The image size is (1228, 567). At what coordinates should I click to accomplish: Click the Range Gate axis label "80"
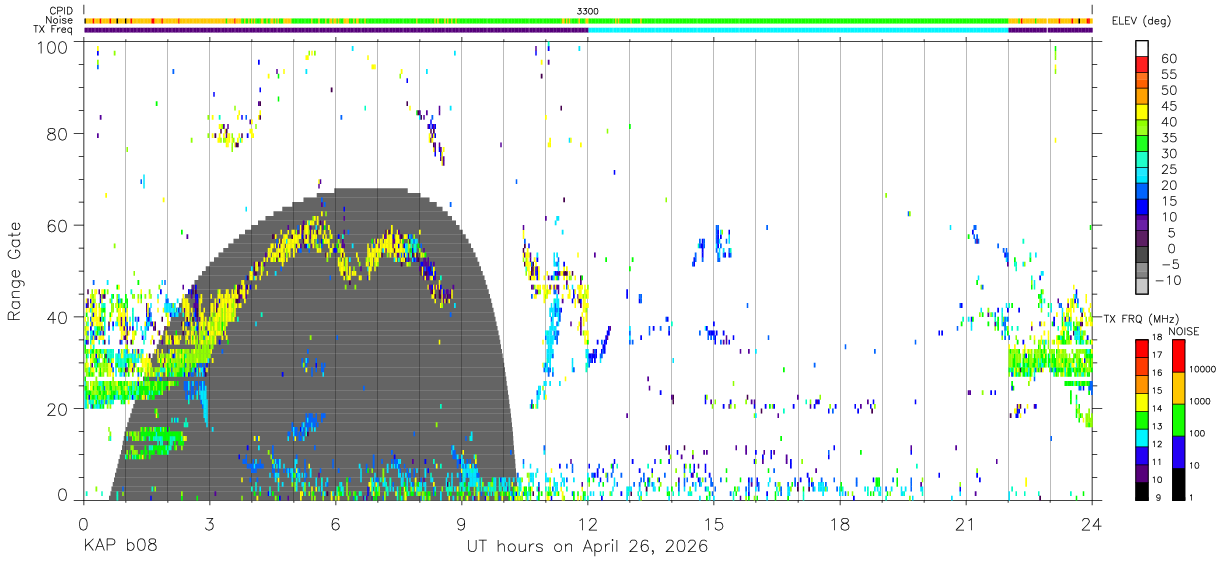(57, 134)
